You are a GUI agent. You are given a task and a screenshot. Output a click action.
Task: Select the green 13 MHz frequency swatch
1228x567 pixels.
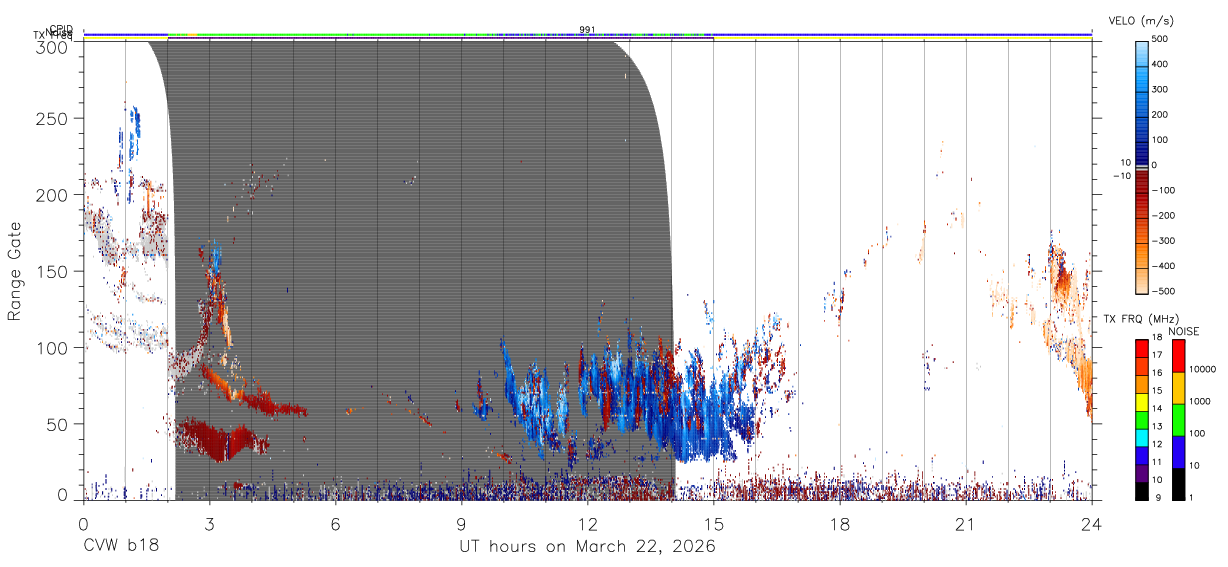[x=1141, y=419]
